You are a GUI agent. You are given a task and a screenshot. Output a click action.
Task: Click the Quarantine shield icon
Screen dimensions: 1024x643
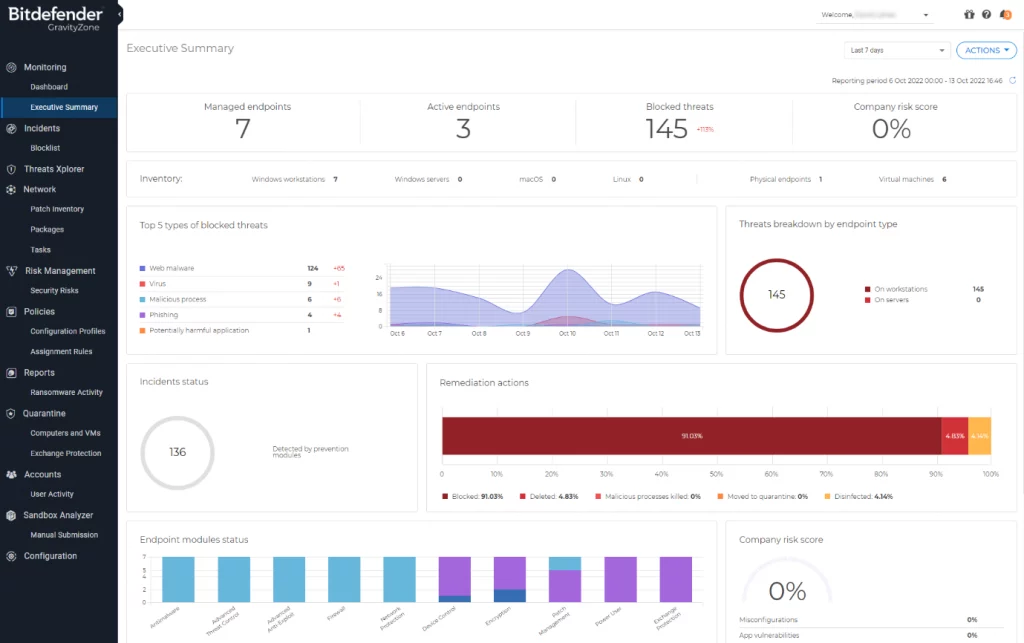(x=12, y=413)
